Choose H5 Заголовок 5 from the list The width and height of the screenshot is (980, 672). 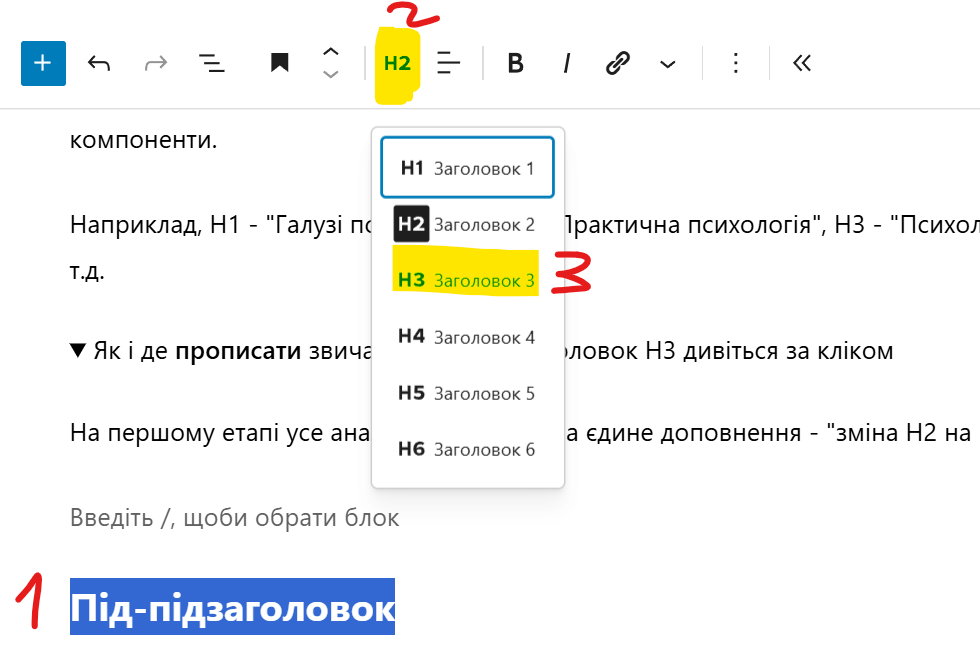tap(467, 393)
